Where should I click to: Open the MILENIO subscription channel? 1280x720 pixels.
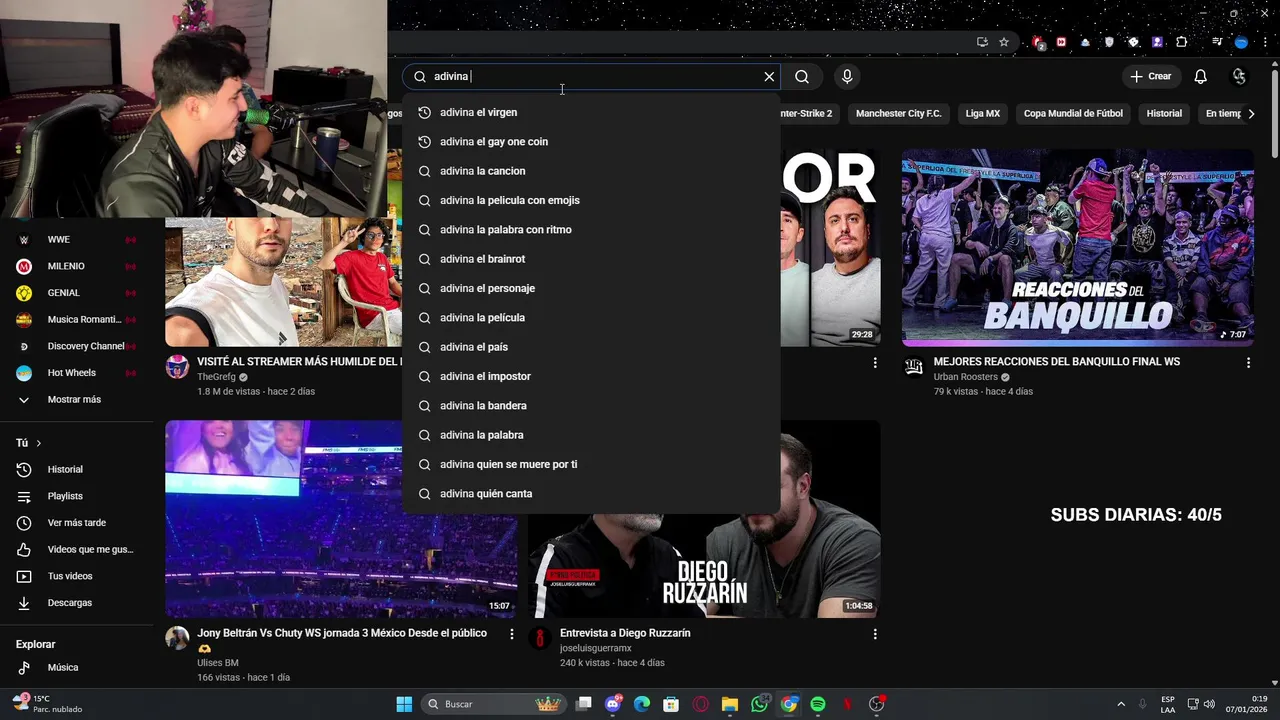point(77,267)
